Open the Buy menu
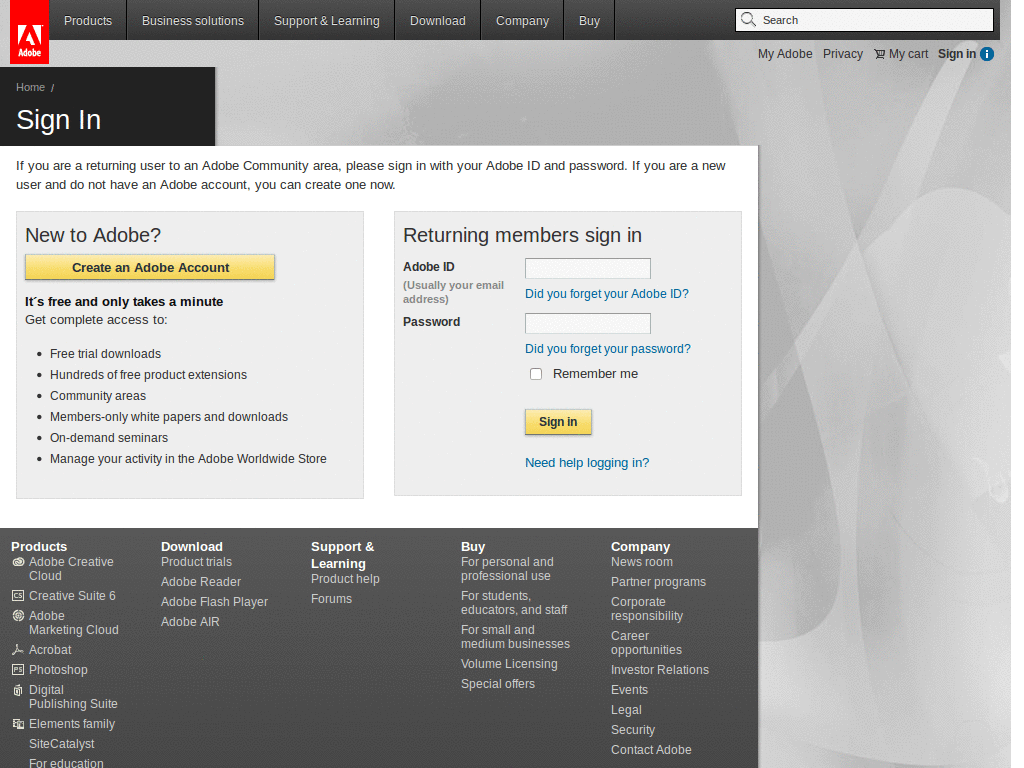1024x768 pixels. click(589, 20)
